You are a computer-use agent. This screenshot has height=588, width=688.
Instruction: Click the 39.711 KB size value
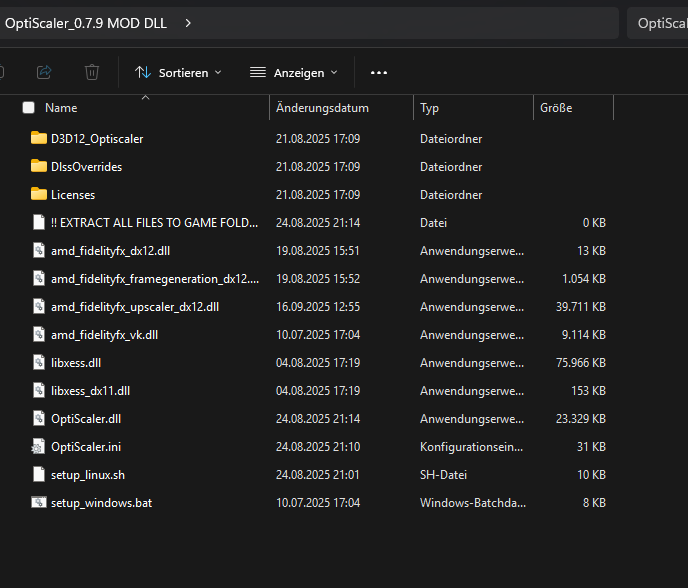[580, 307]
